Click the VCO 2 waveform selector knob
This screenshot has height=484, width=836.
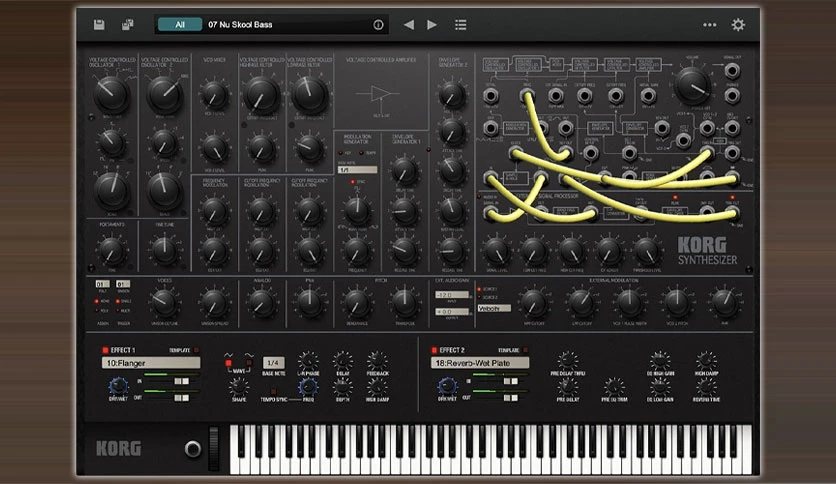click(x=165, y=94)
